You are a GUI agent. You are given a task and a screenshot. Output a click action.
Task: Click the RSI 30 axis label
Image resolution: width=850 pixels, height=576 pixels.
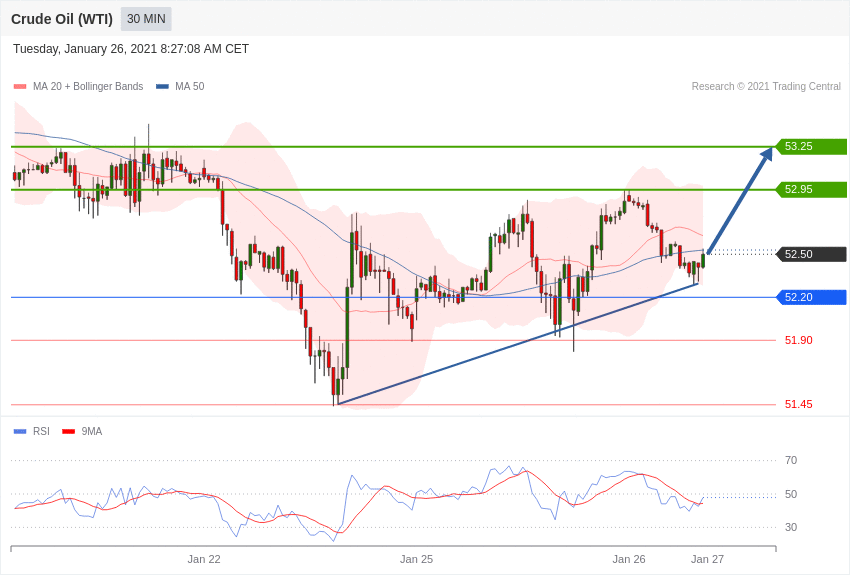click(791, 527)
